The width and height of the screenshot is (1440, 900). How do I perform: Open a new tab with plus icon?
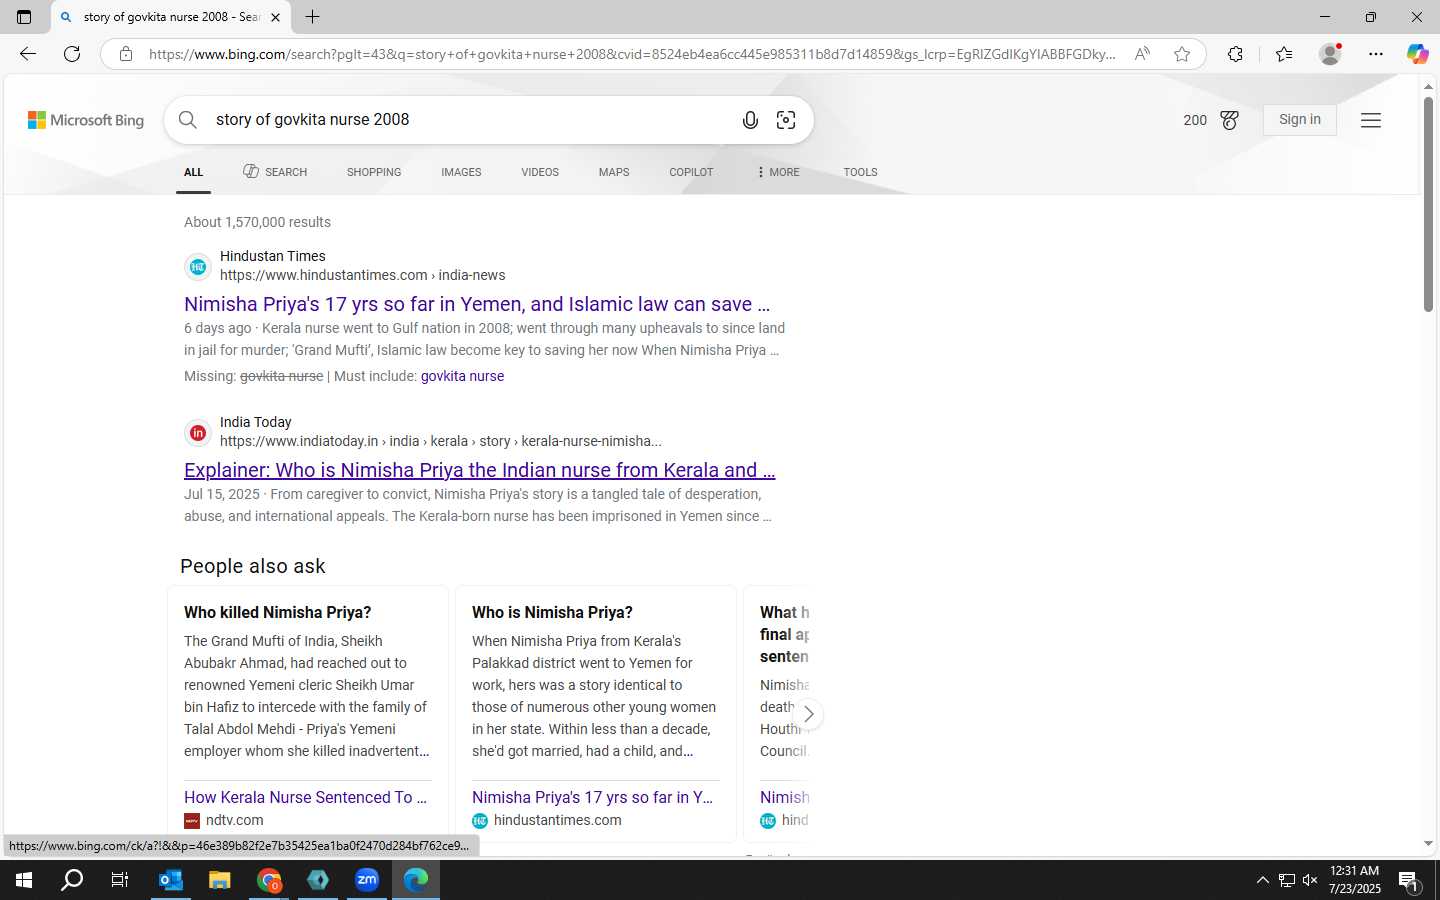tap(312, 17)
